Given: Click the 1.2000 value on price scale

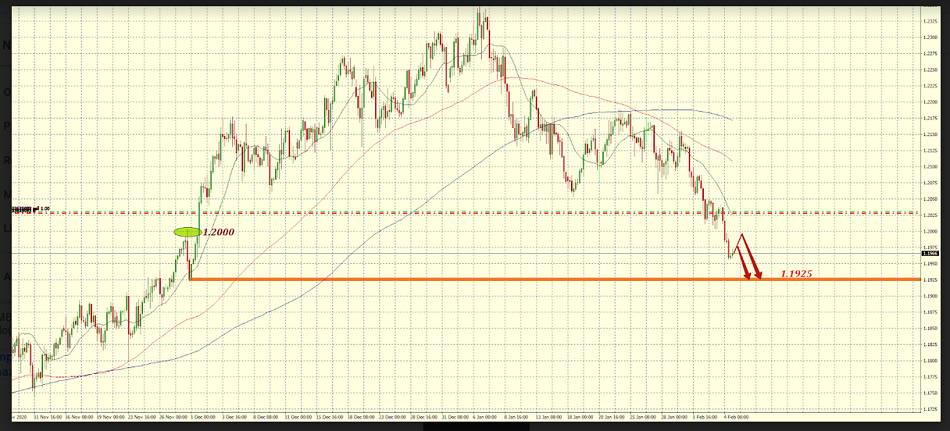Looking at the screenshot, I should pos(931,231).
